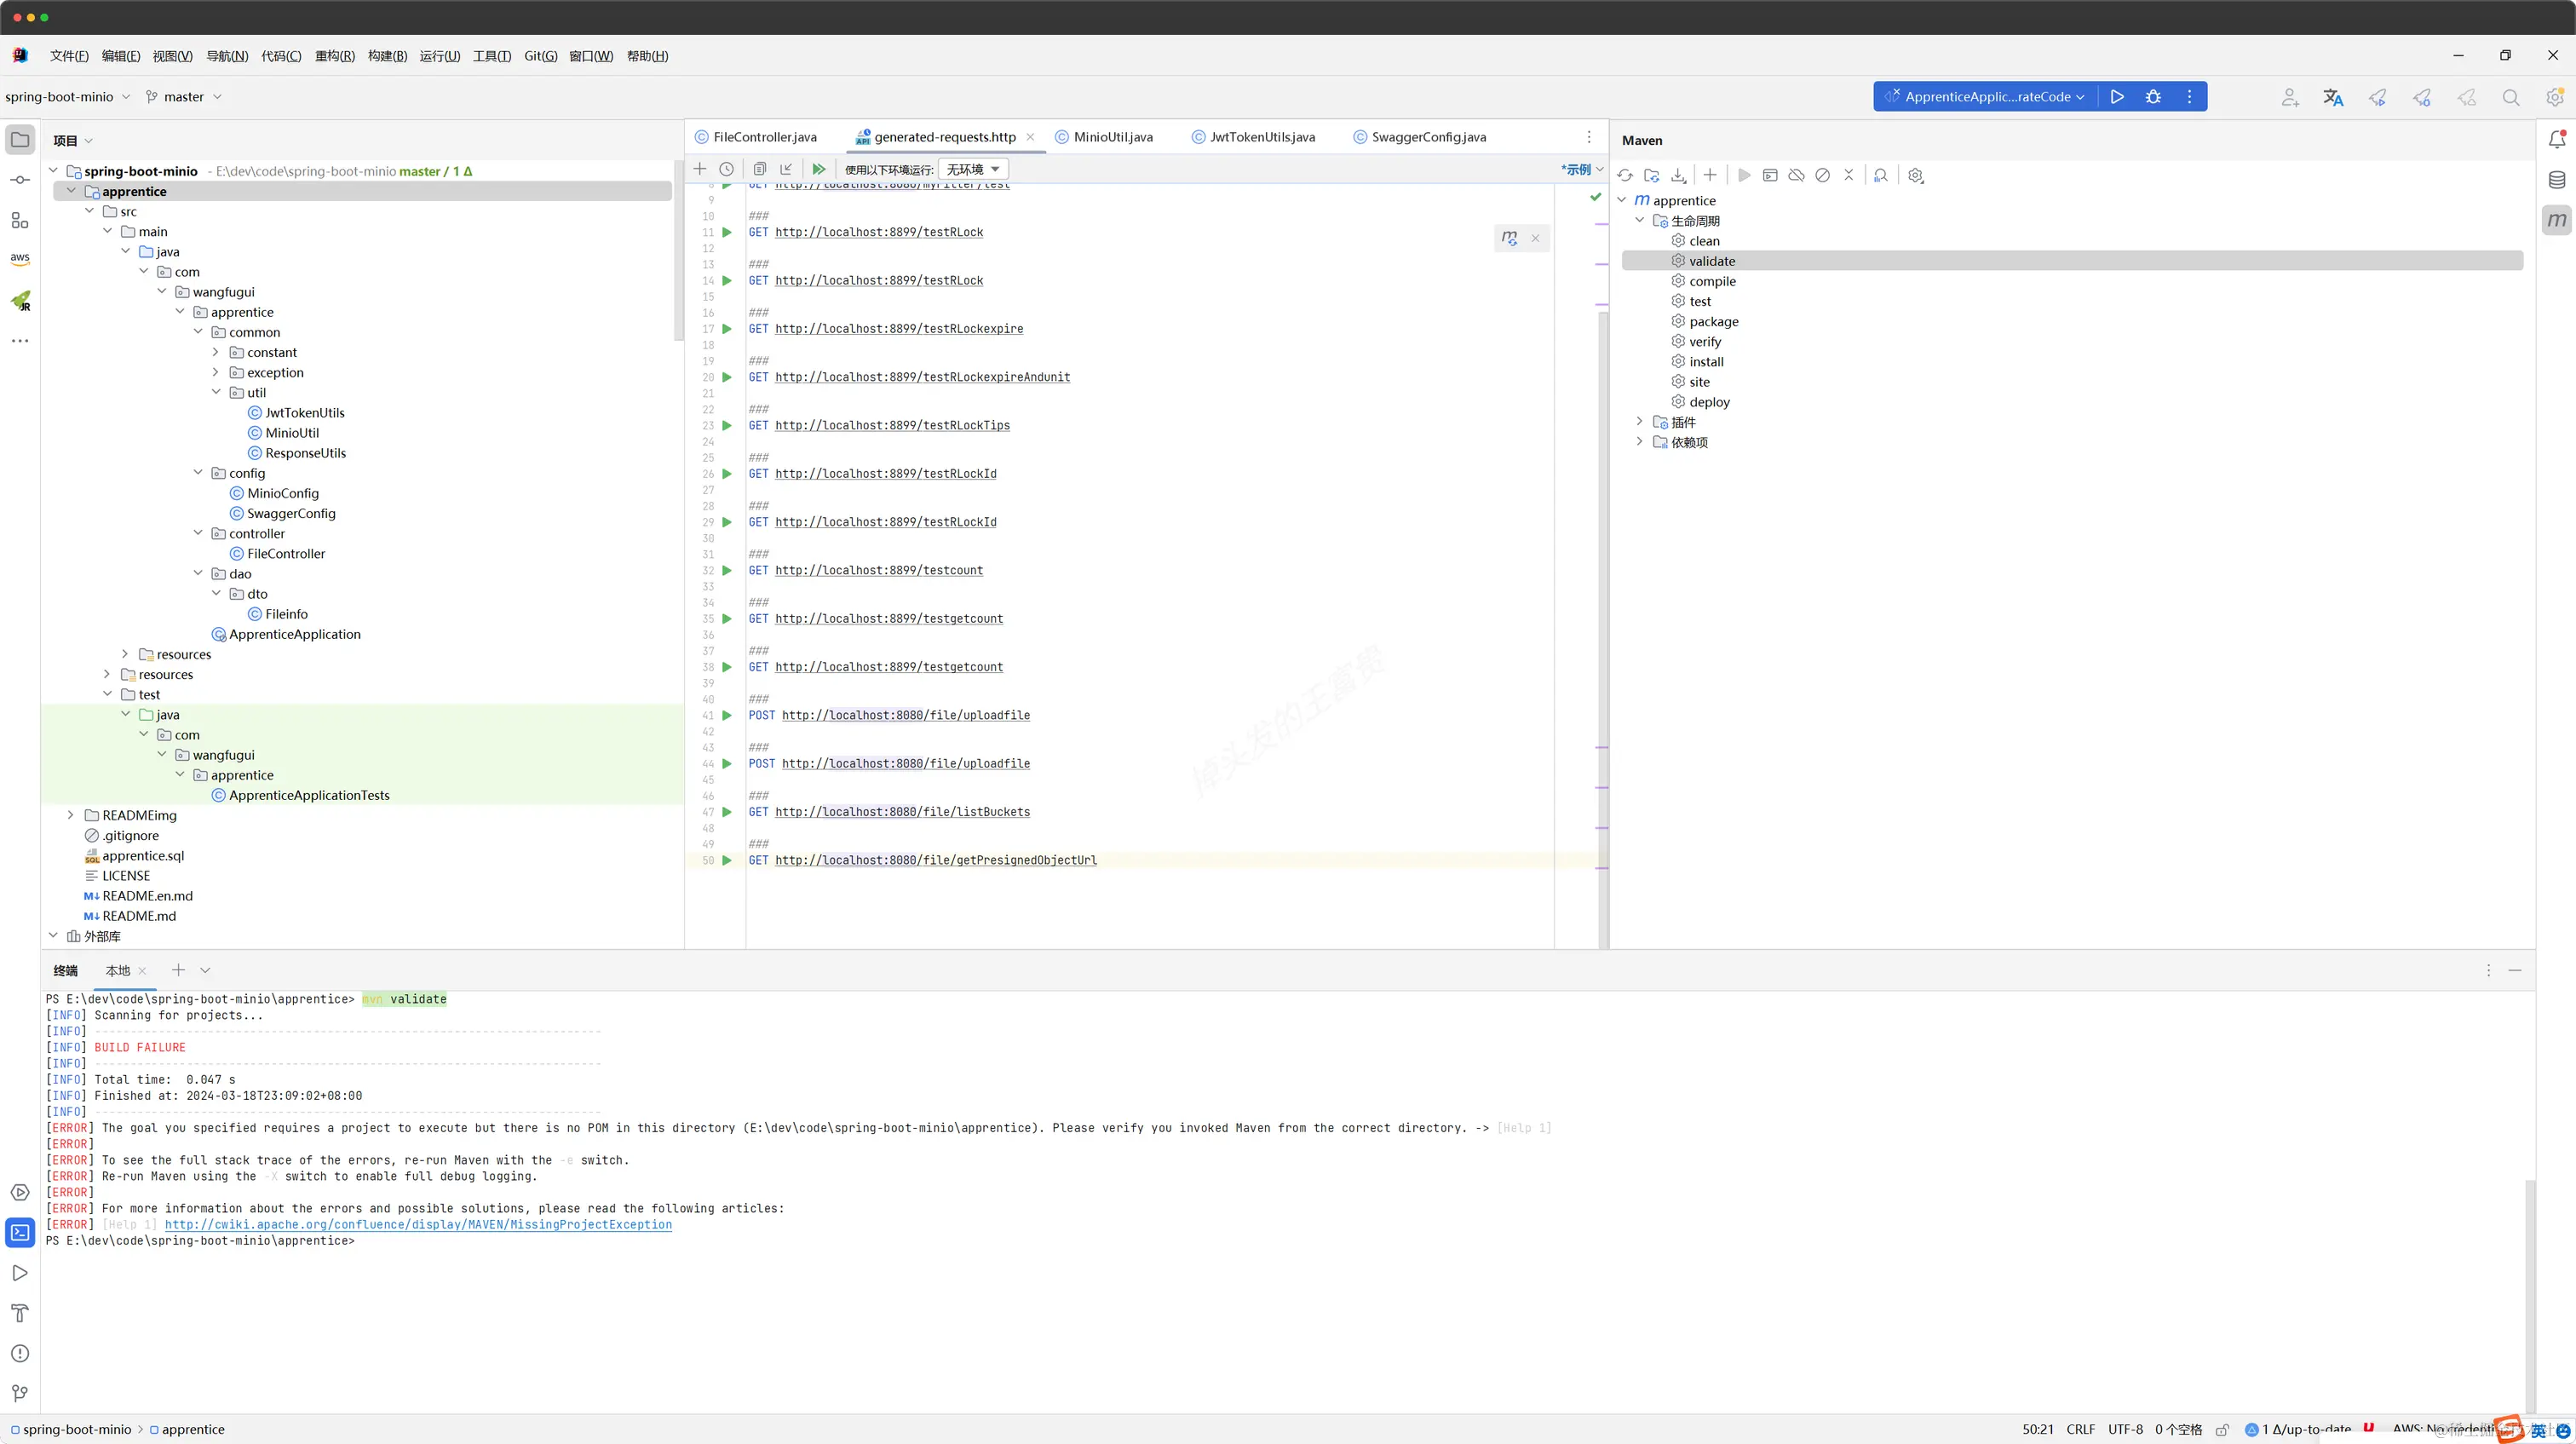
Task: Switch to MinioUtil.java tab
Action: tap(1112, 137)
